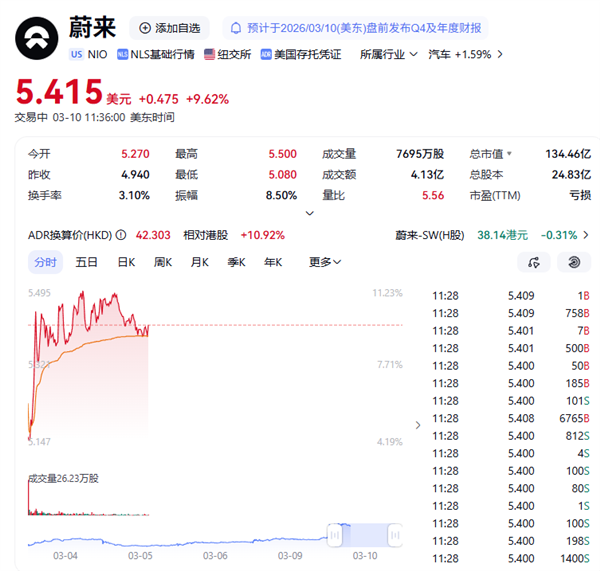This screenshot has width=600, height=571.
Task: Click the chart settings spiral icon
Action: [x=574, y=262]
